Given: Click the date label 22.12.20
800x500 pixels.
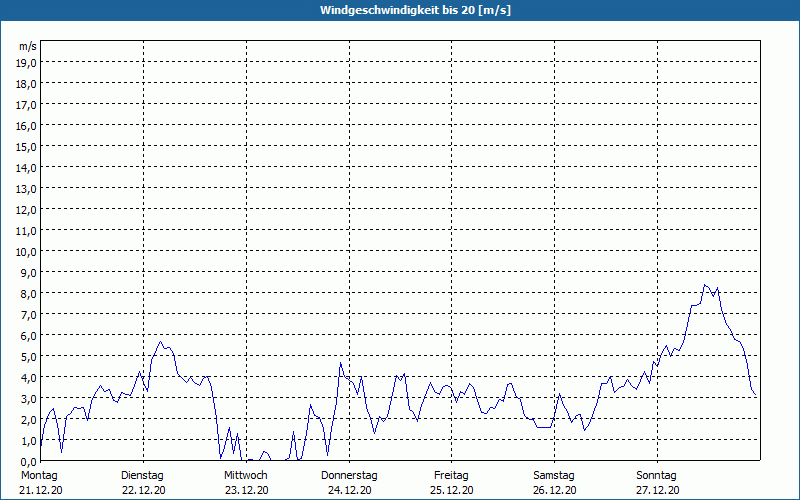Looking at the screenshot, I should (144, 490).
